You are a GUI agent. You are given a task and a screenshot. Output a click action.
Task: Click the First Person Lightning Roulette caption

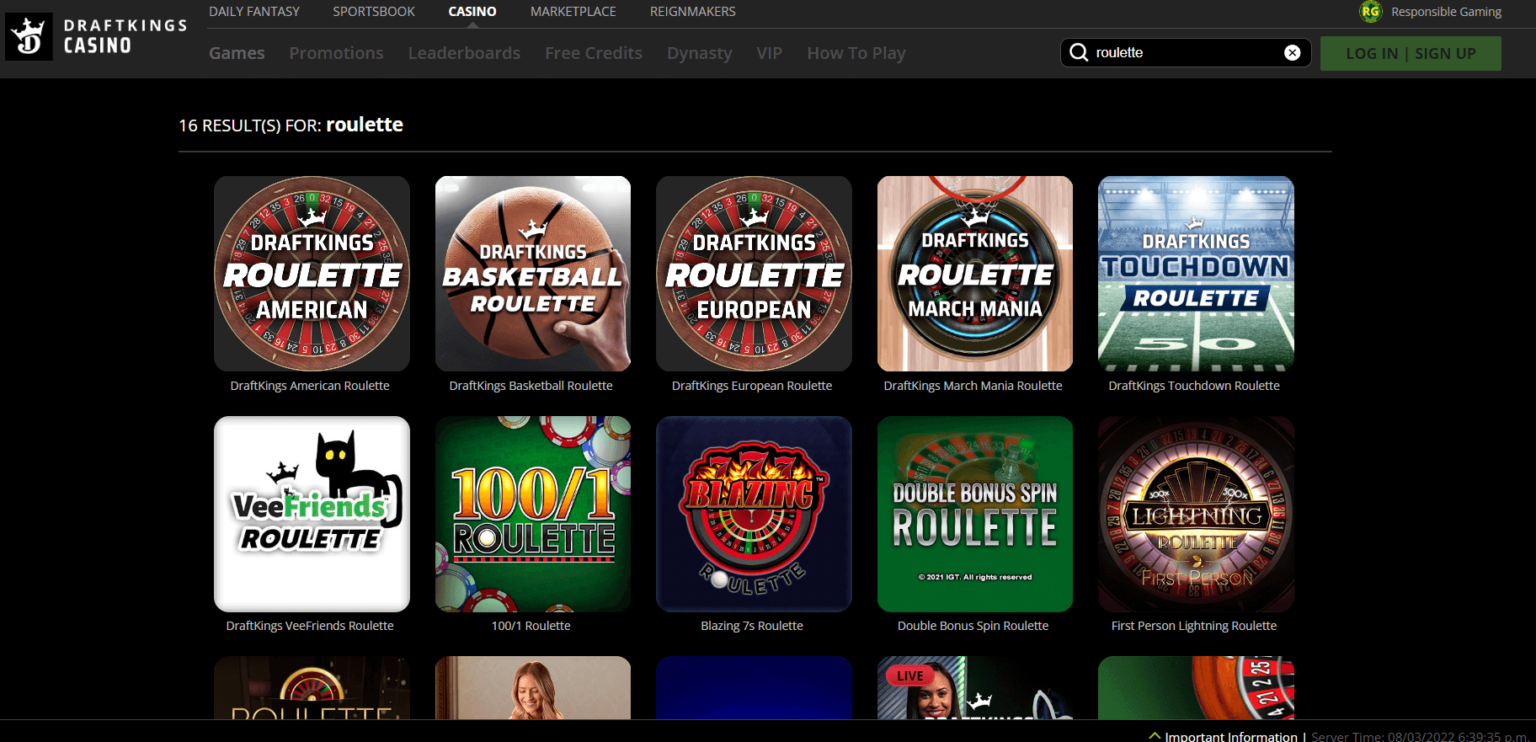tap(1194, 625)
